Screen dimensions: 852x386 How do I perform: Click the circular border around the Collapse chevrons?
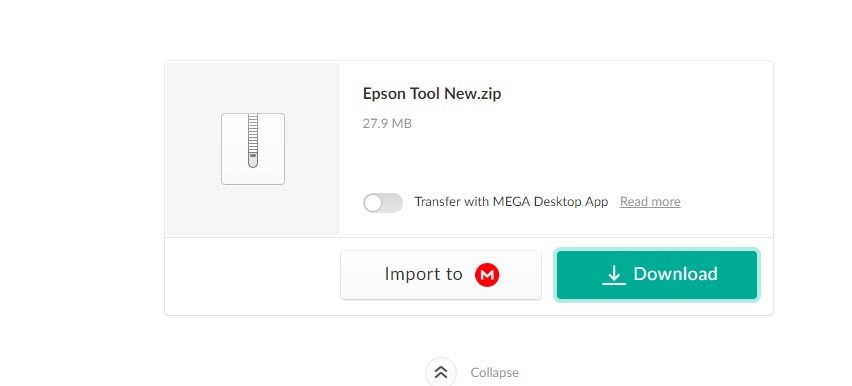point(441,372)
